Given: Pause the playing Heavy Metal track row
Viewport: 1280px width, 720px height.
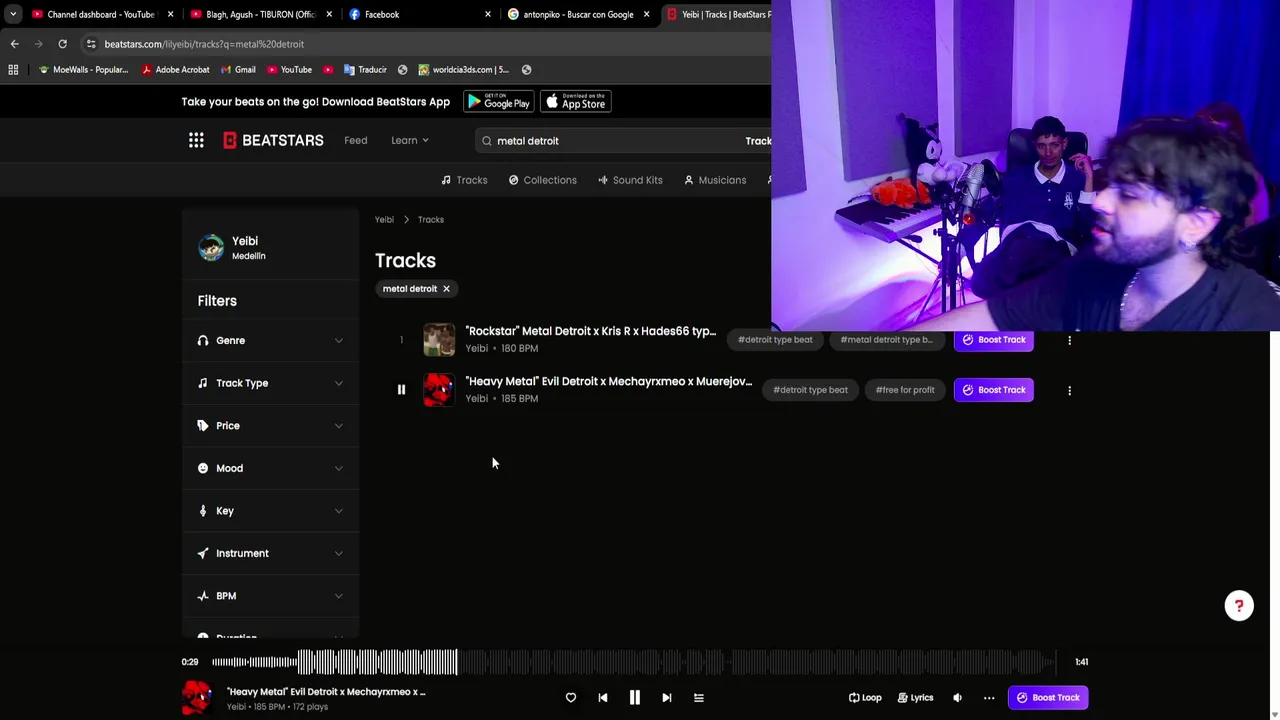Looking at the screenshot, I should tap(401, 390).
